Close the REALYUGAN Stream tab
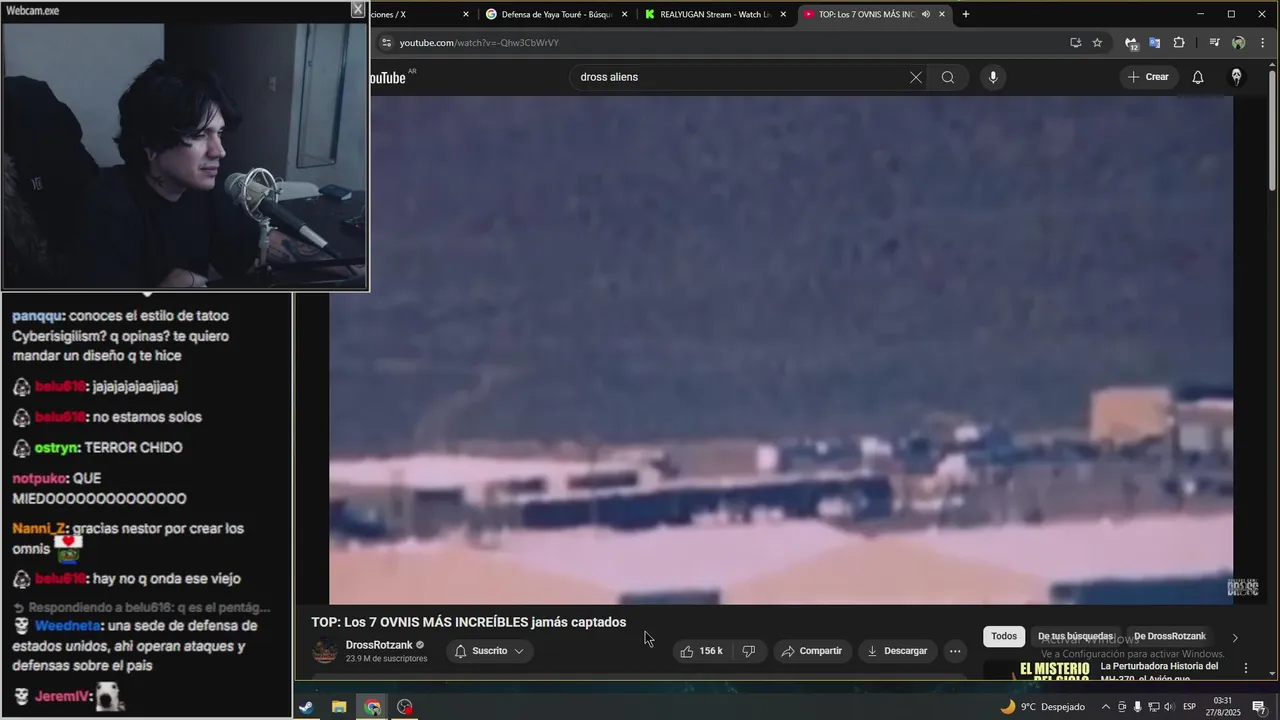 coord(783,14)
